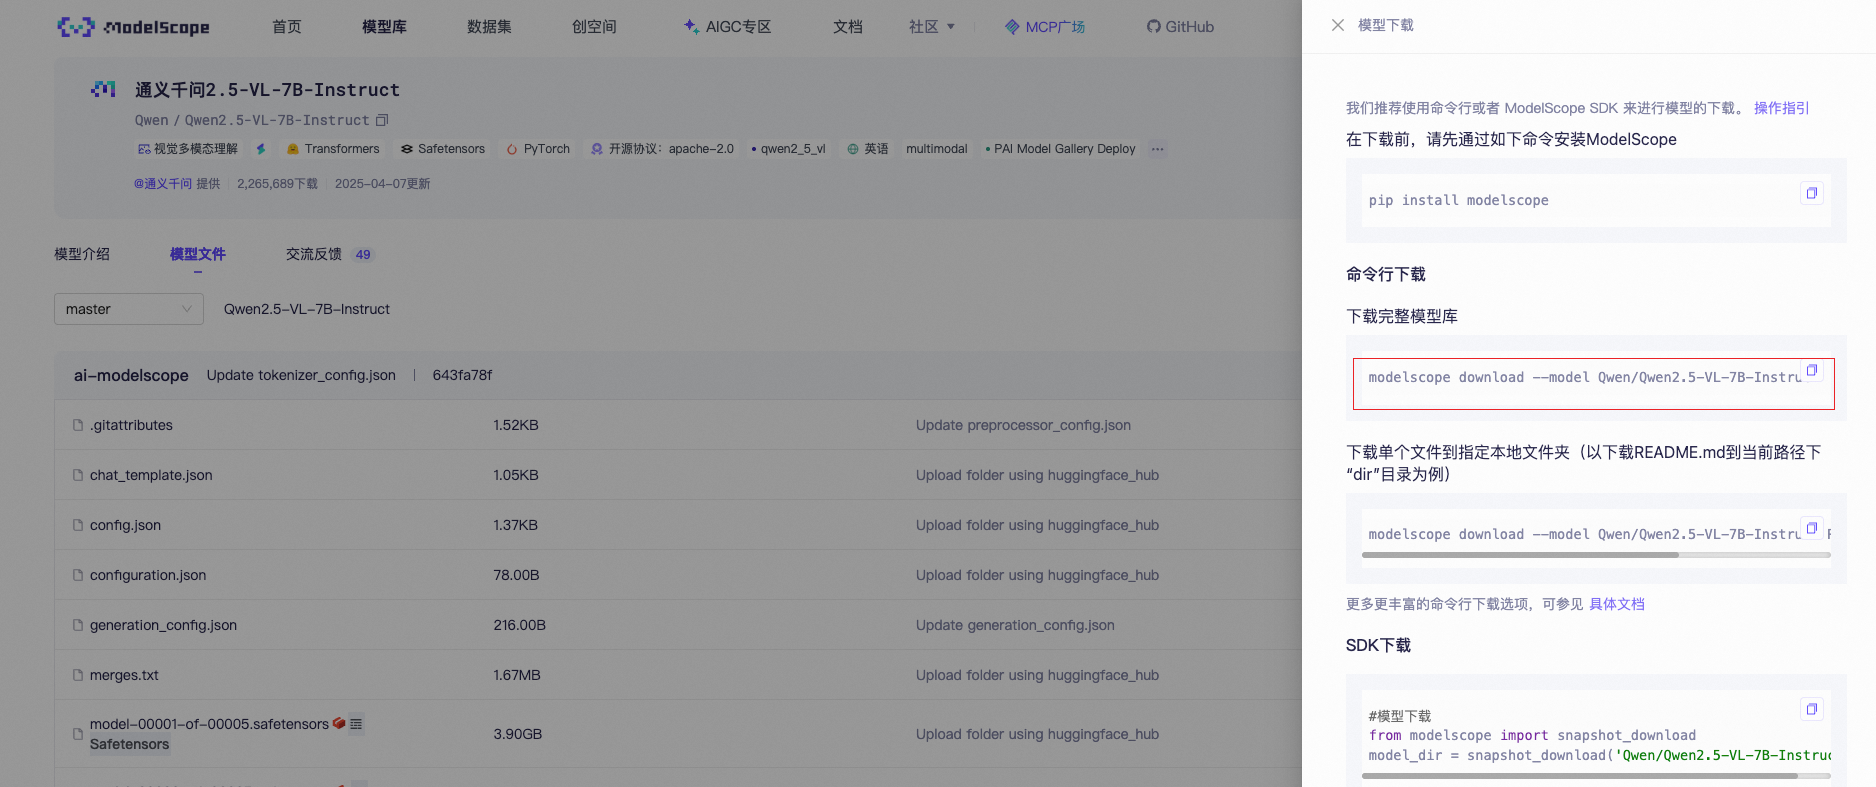1876x787 pixels.
Task: Click the multimodal tag
Action: [937, 149]
